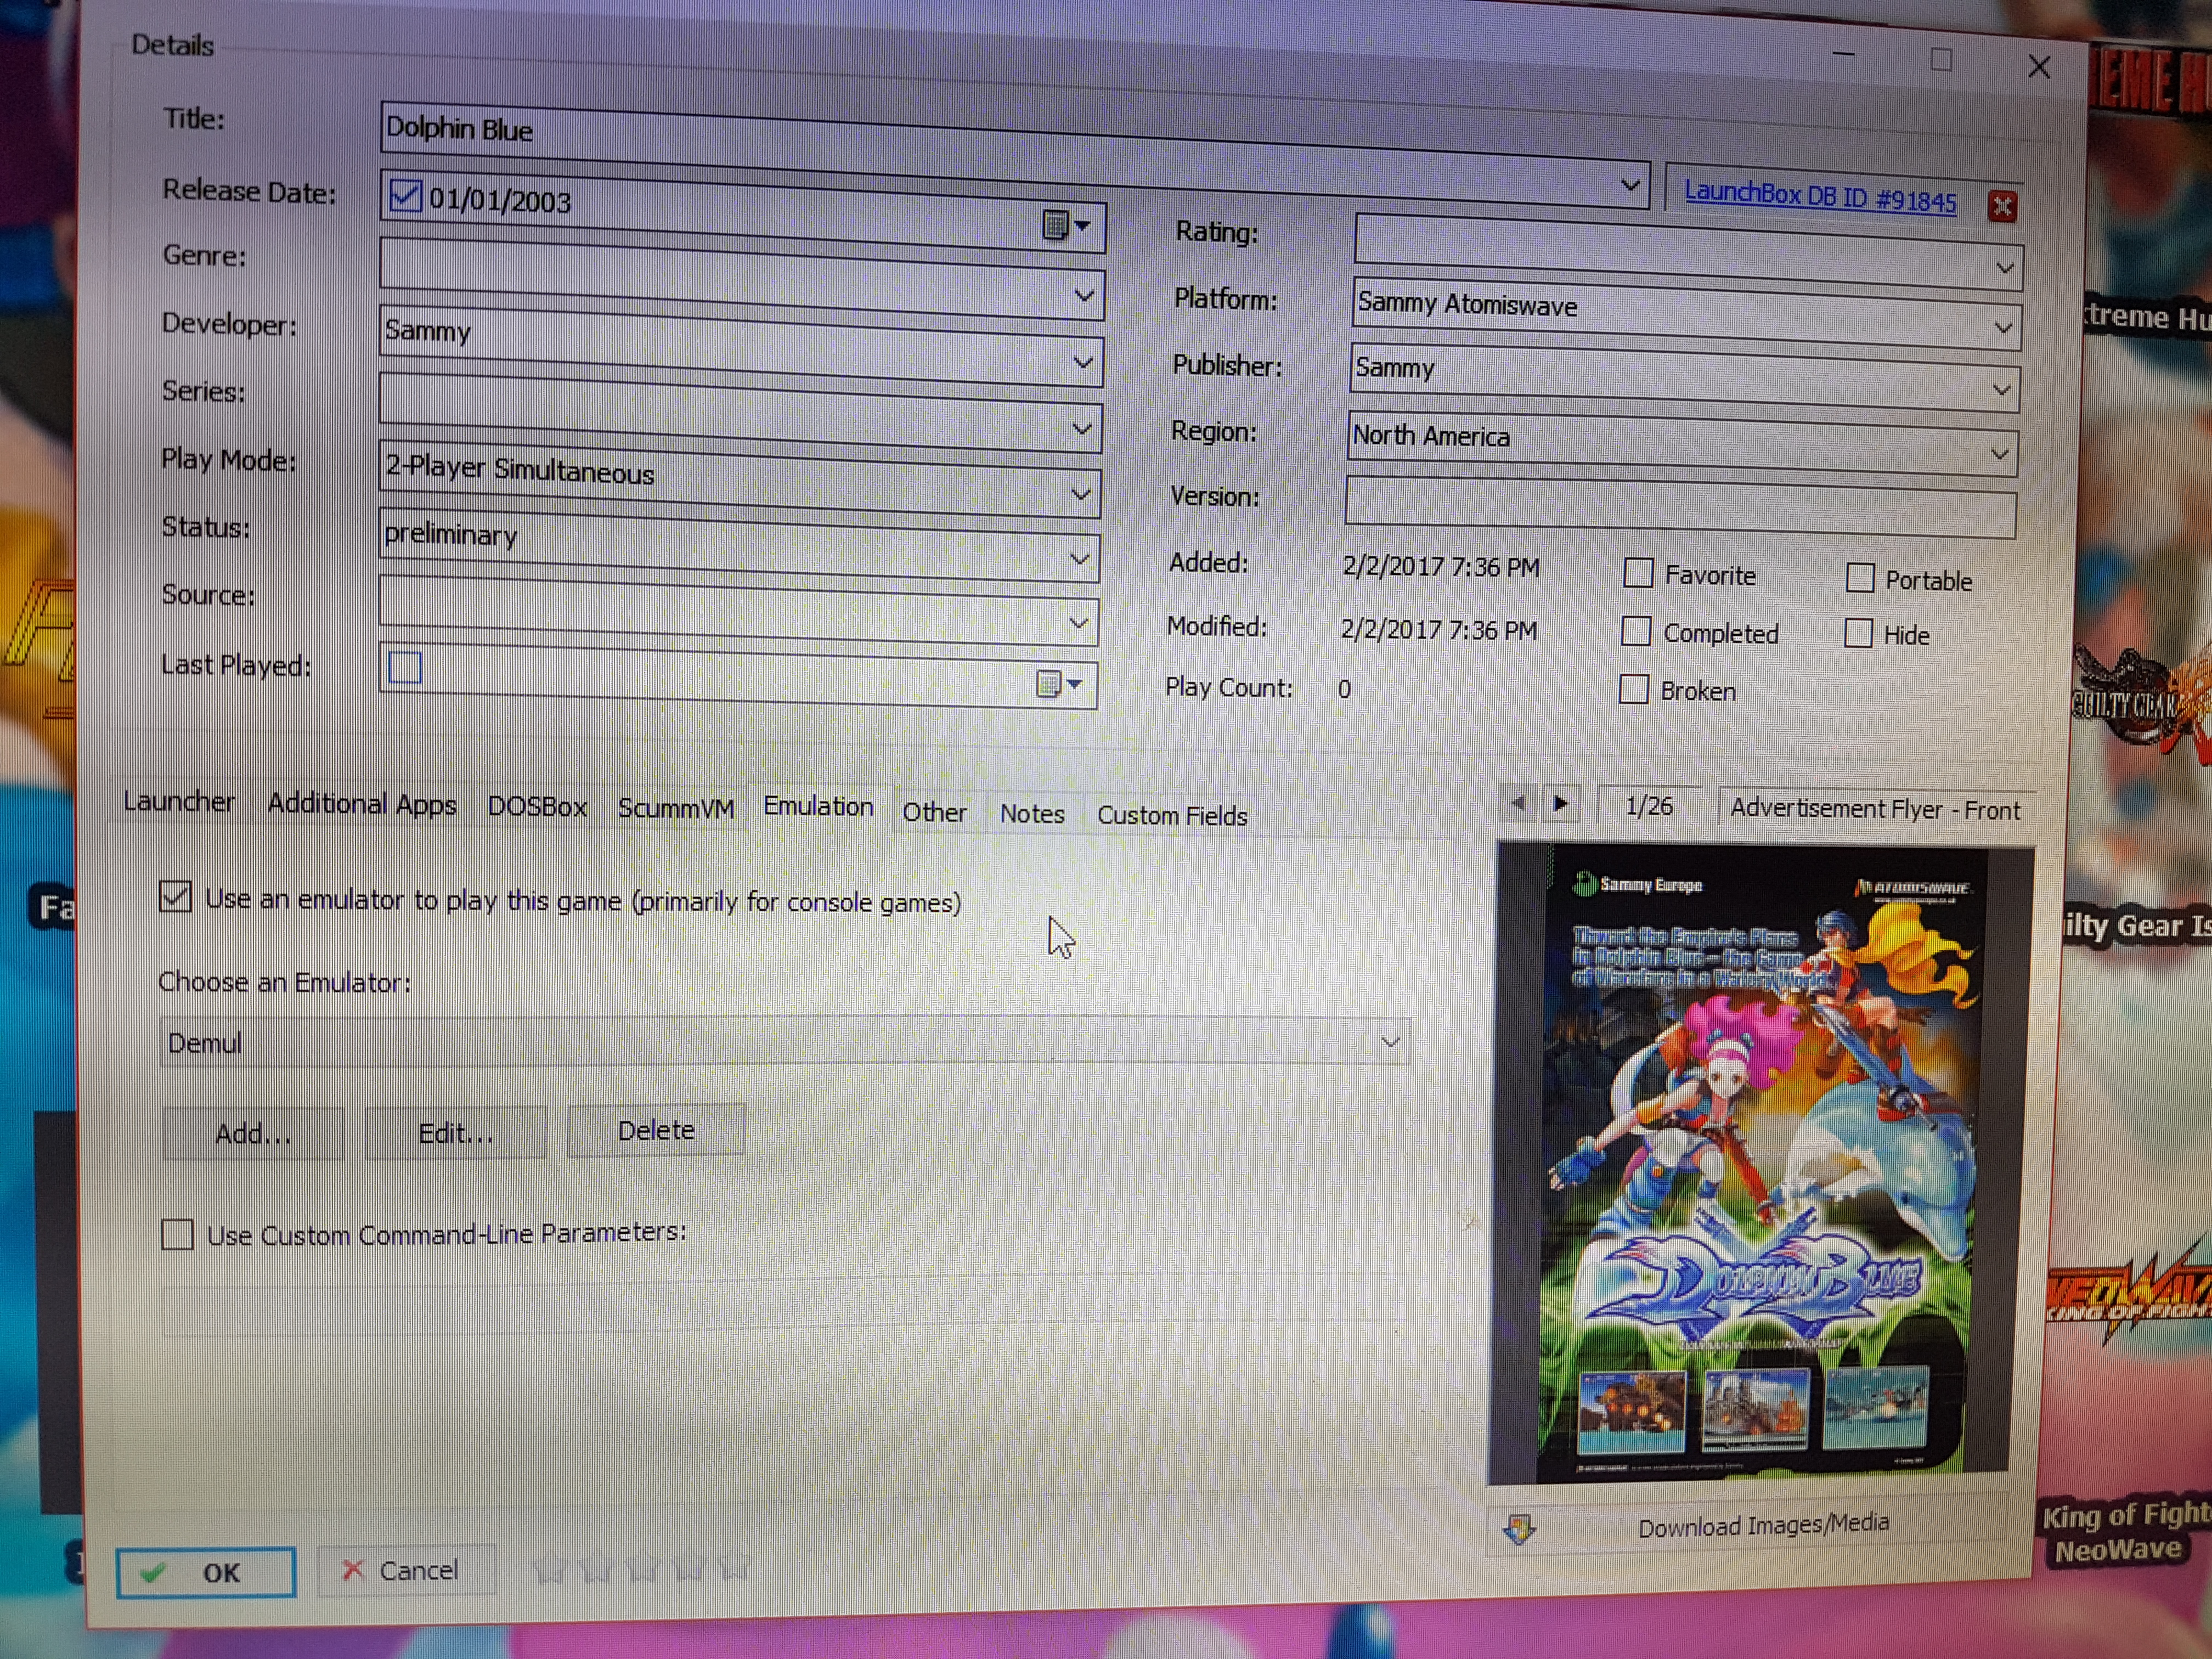The image size is (2212, 1659).
Task: Remove LaunchBox DB ID with red X icon
Action: [2001, 207]
